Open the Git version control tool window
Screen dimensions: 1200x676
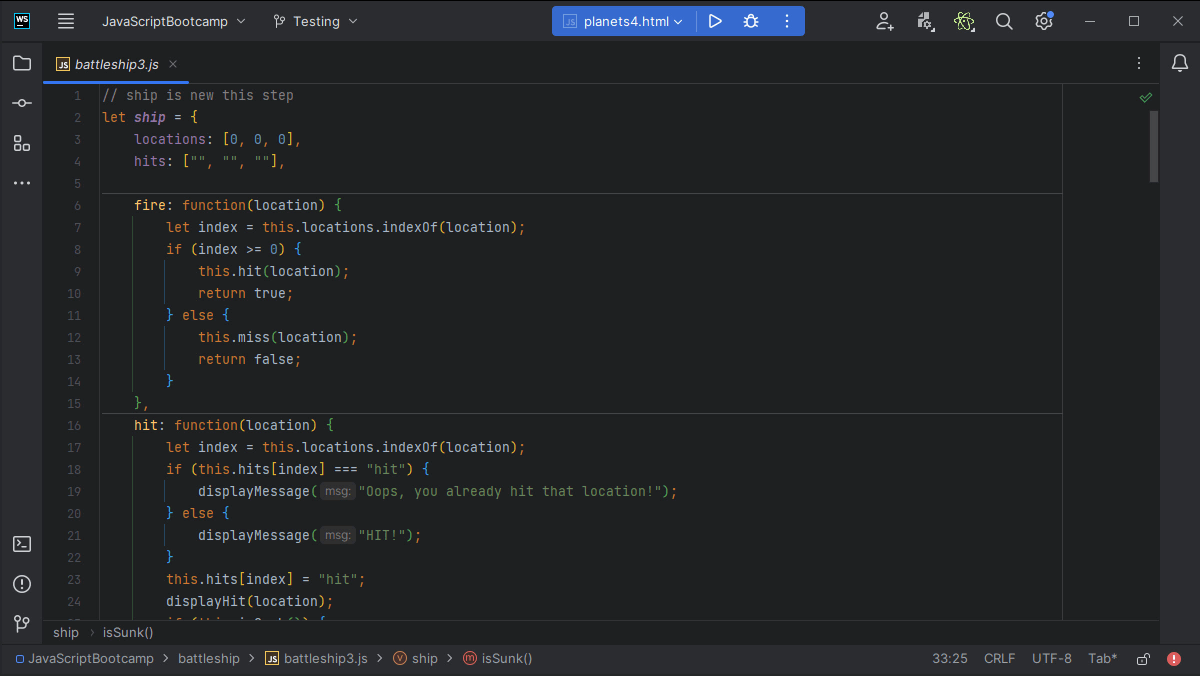point(21,624)
